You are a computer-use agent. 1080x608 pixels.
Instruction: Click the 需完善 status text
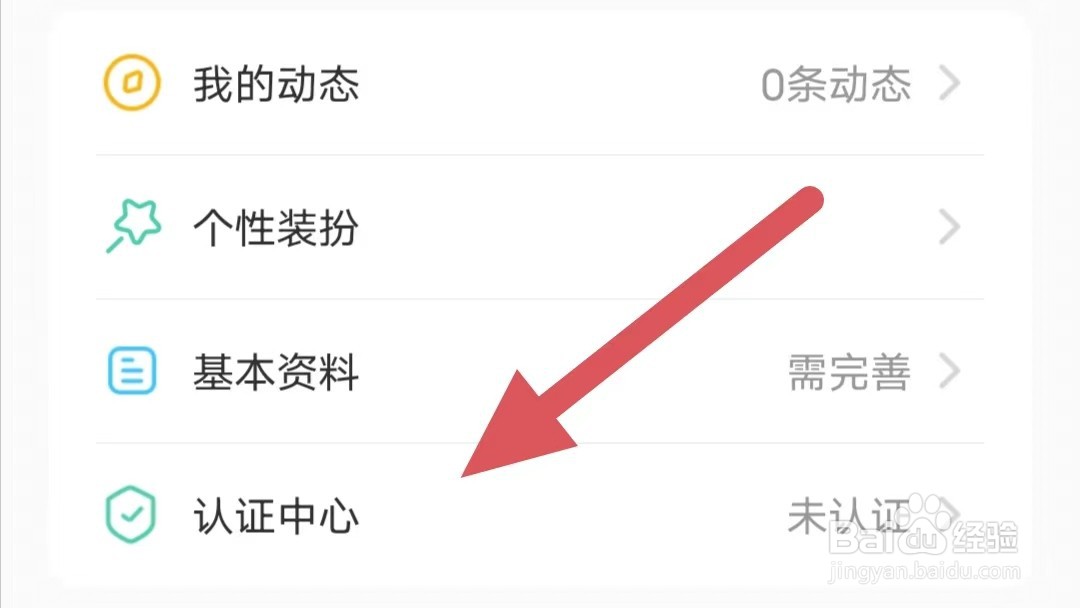click(849, 373)
